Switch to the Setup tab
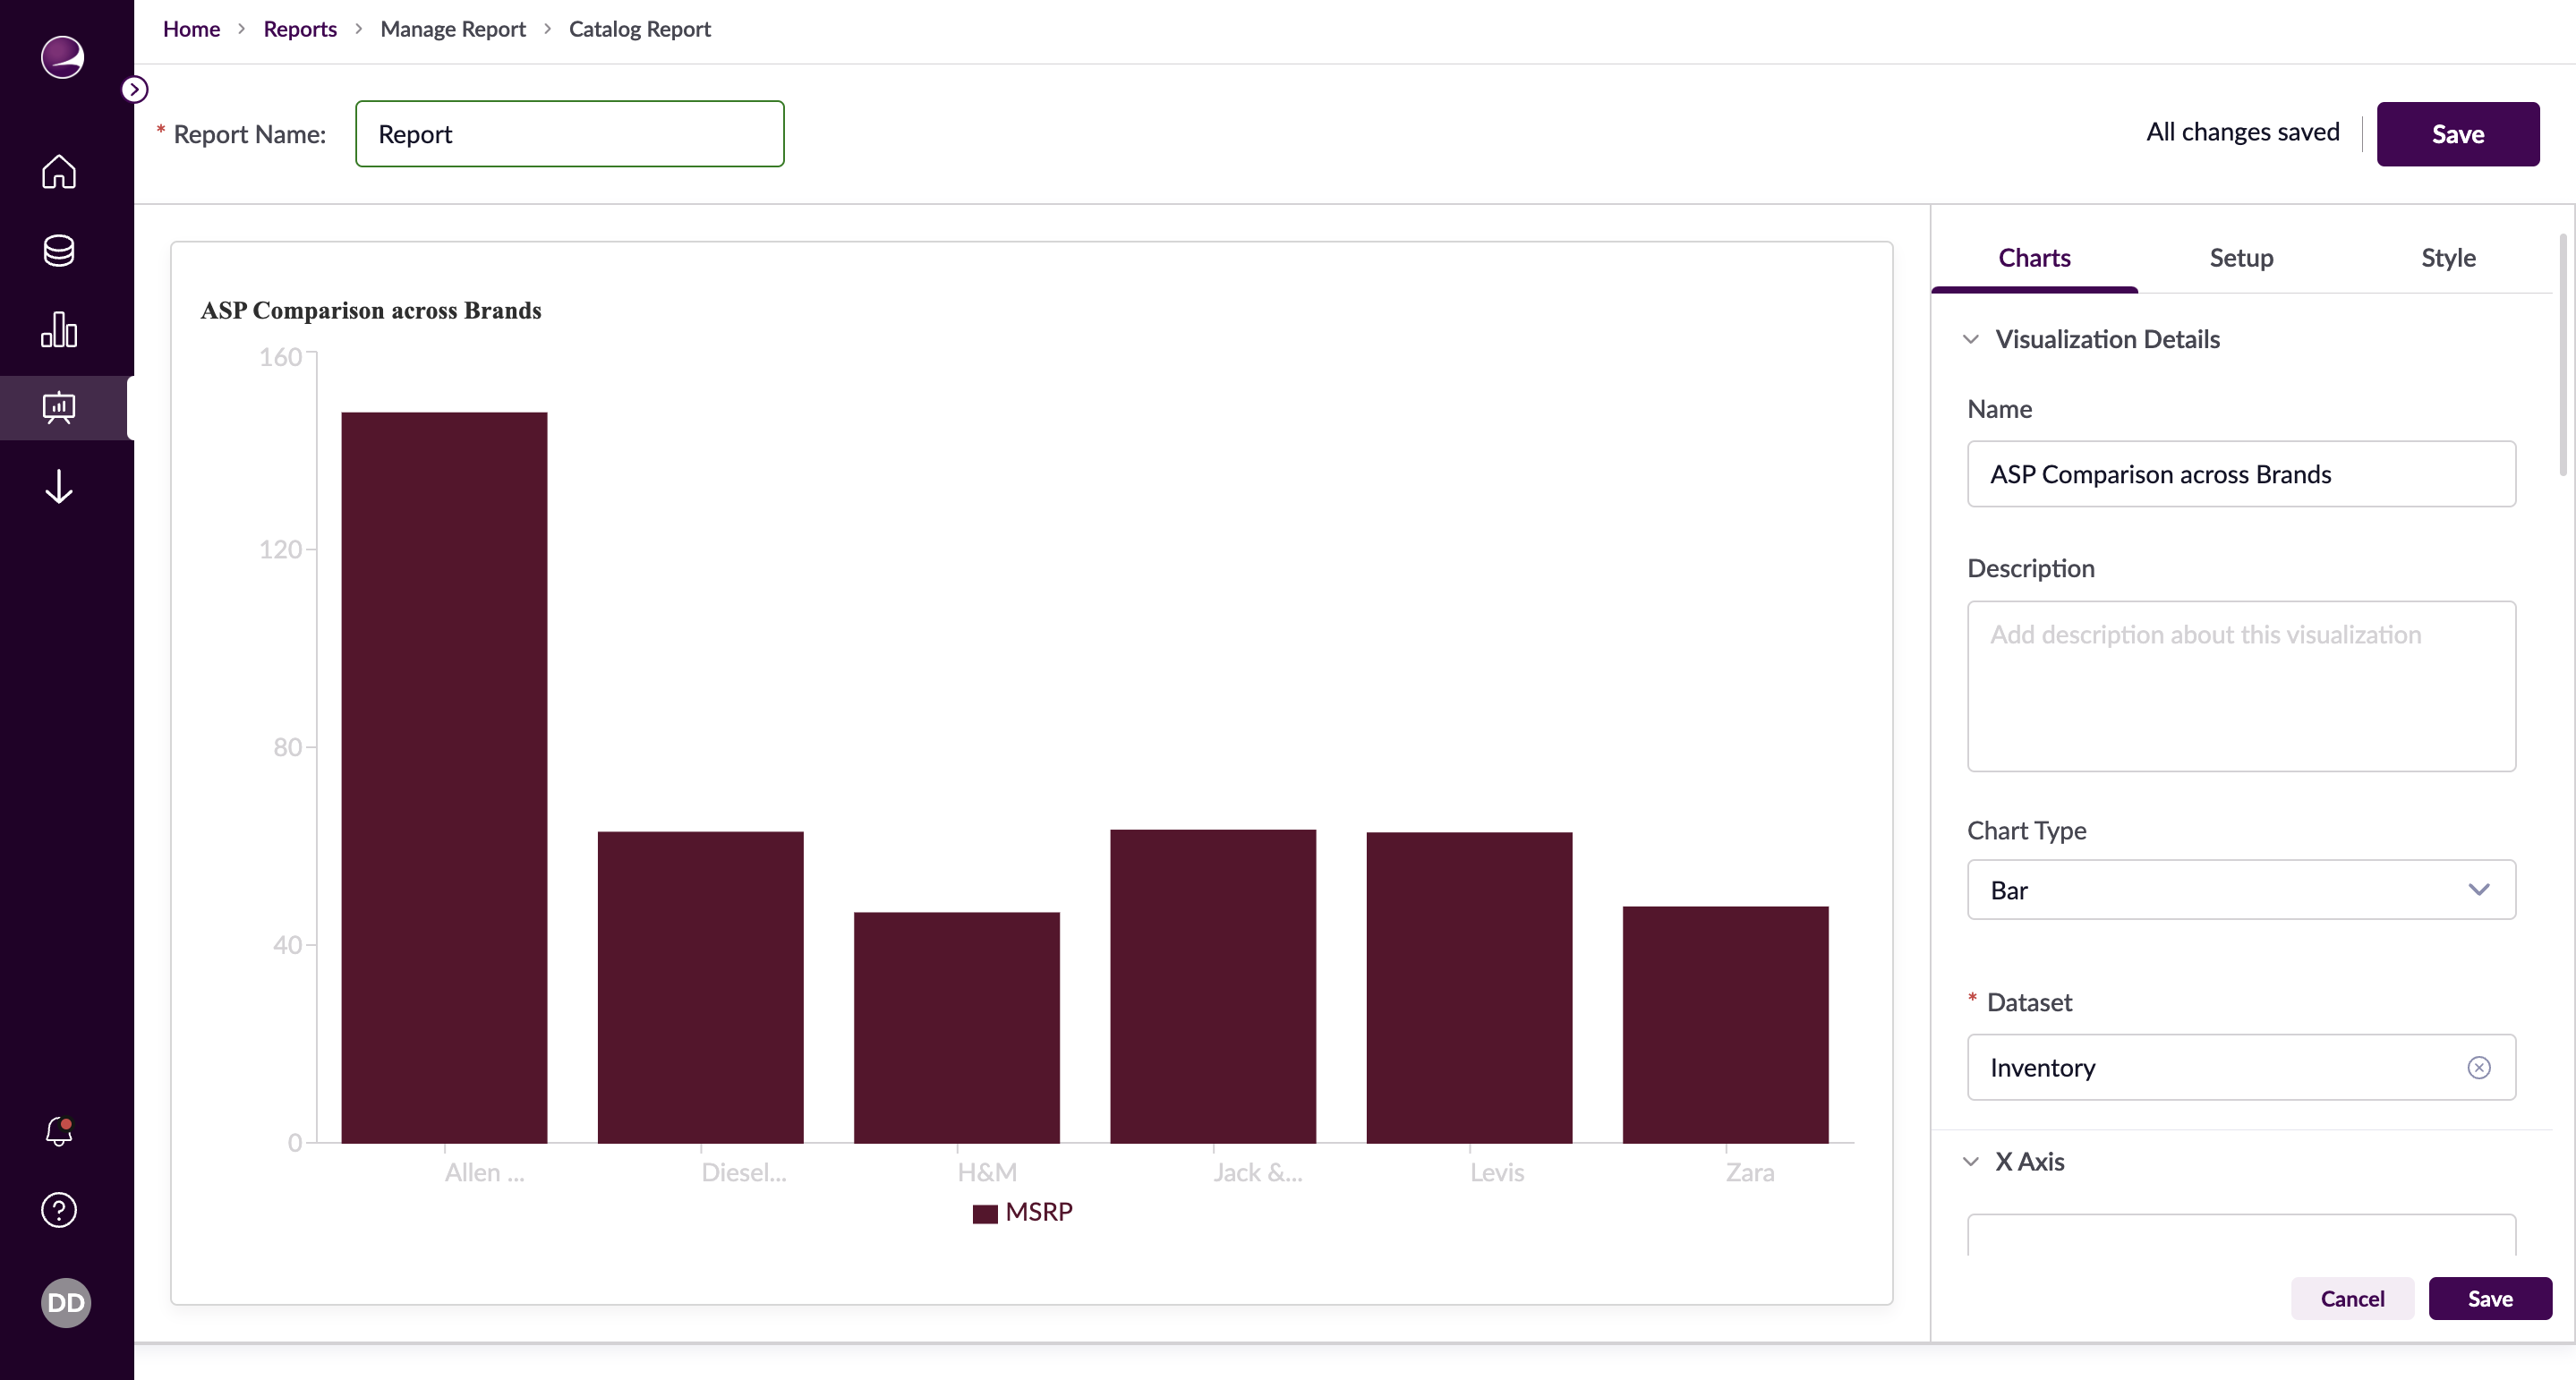This screenshot has width=2576, height=1380. (2241, 257)
